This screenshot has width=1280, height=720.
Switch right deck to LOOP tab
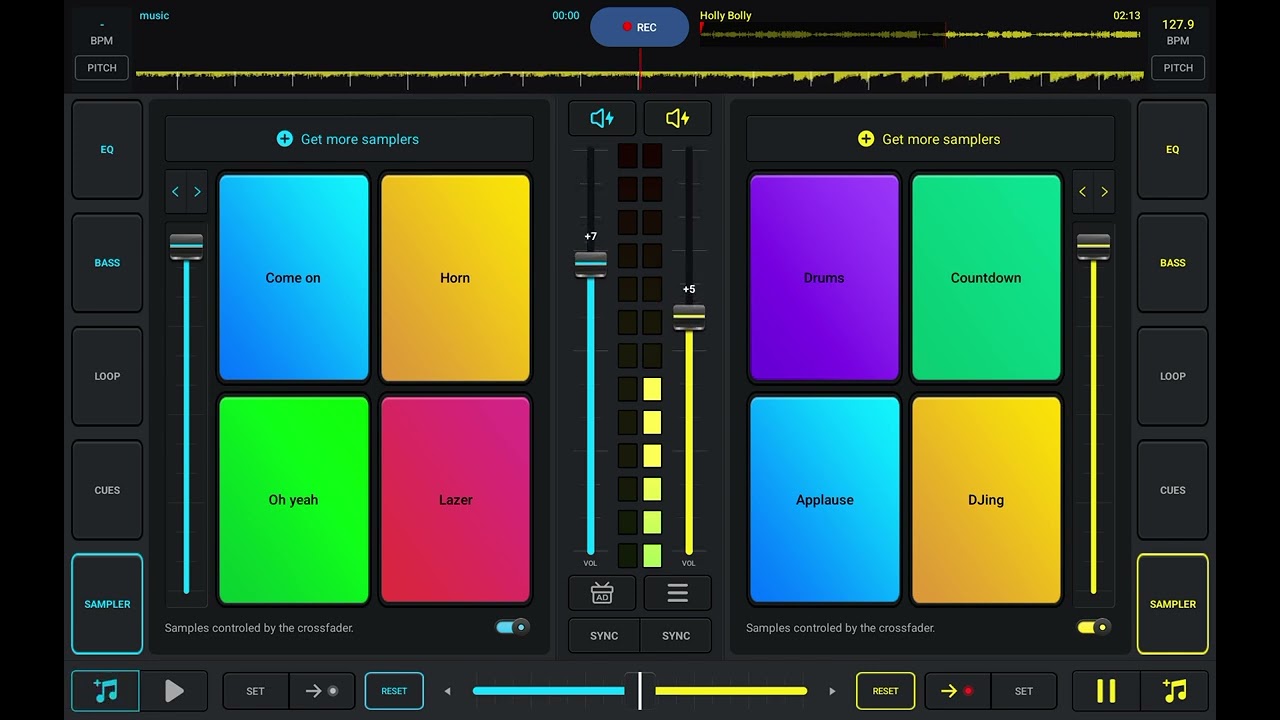pos(1173,376)
